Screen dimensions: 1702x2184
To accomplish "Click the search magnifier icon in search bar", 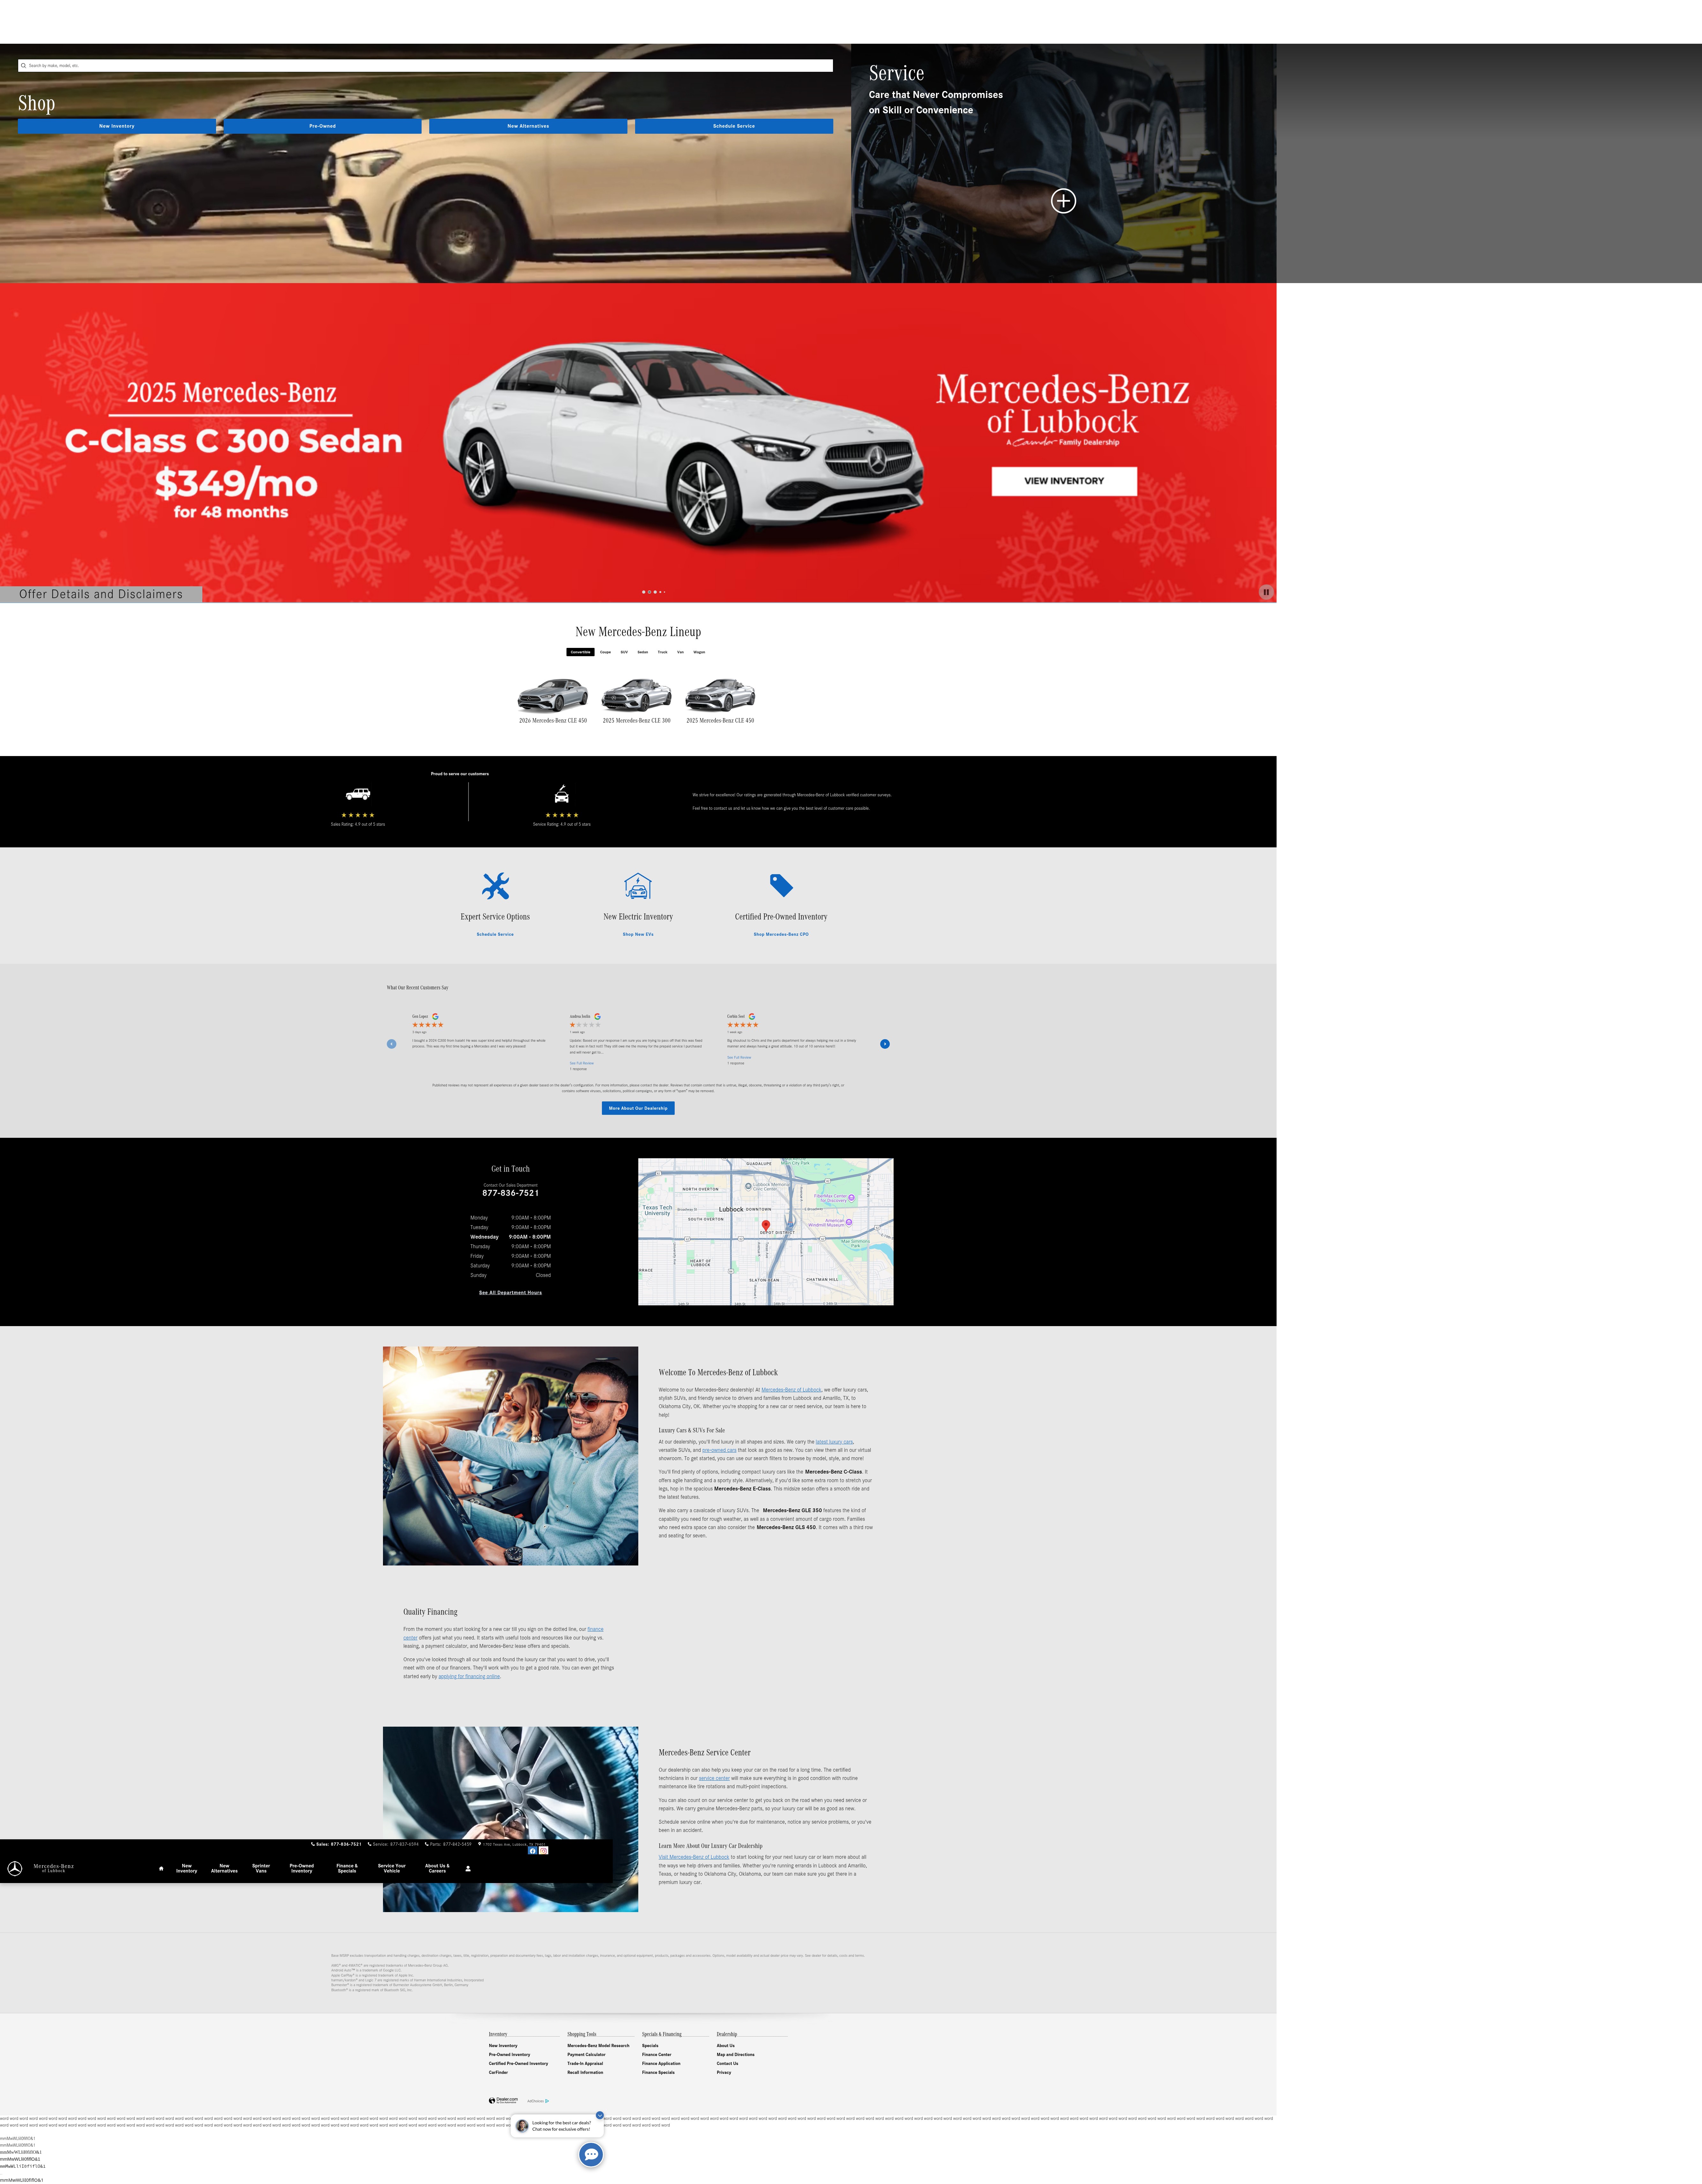I will coord(23,66).
